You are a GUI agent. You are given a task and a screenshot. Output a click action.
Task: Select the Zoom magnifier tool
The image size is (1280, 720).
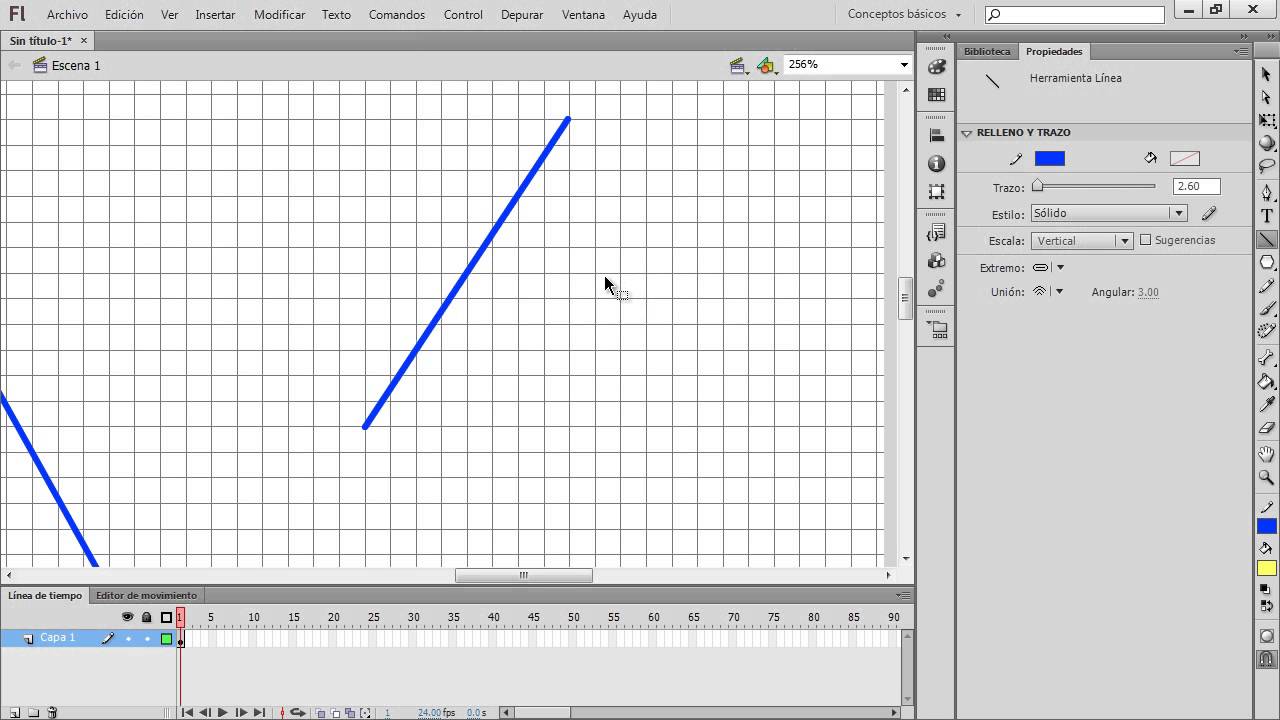click(x=1266, y=478)
